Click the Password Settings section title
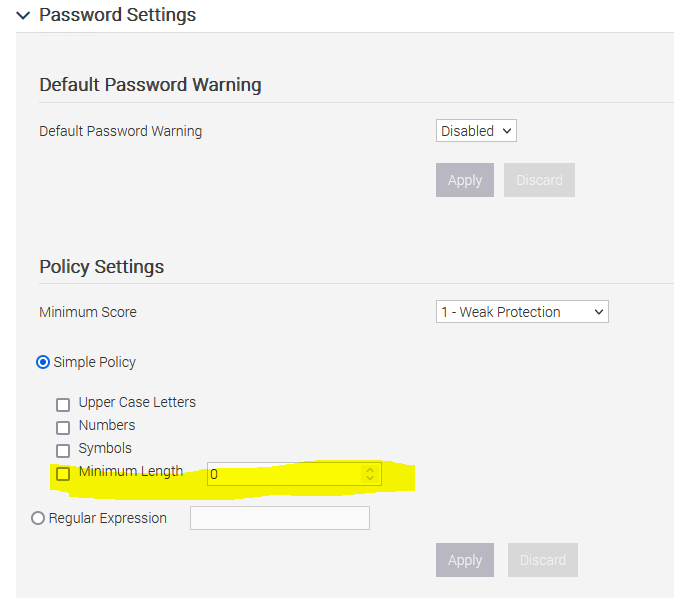The image size is (674, 598). 117,16
